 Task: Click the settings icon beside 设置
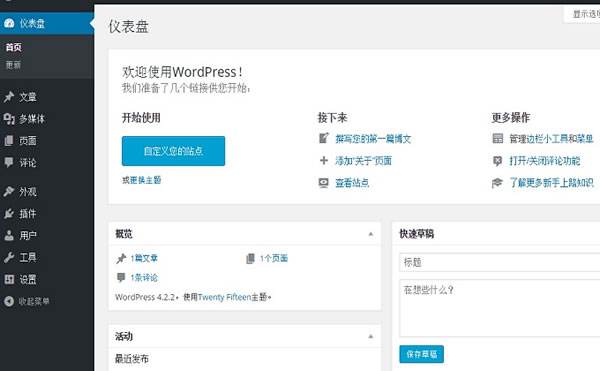[9, 279]
